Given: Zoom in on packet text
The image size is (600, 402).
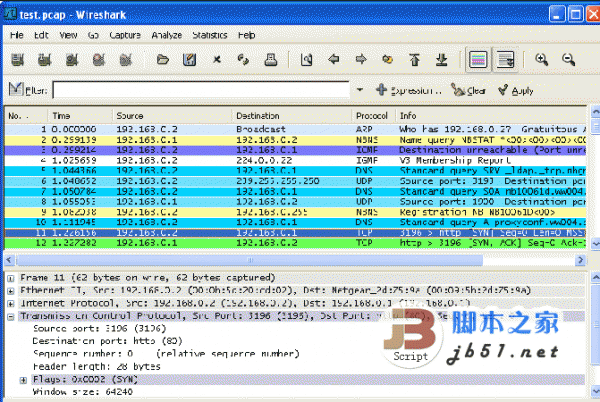Looking at the screenshot, I should 541,60.
